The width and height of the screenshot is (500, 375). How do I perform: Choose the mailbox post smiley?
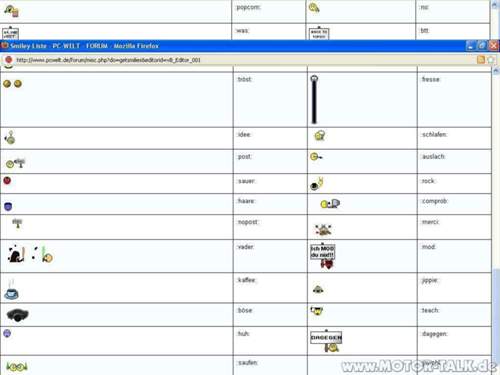15,162
